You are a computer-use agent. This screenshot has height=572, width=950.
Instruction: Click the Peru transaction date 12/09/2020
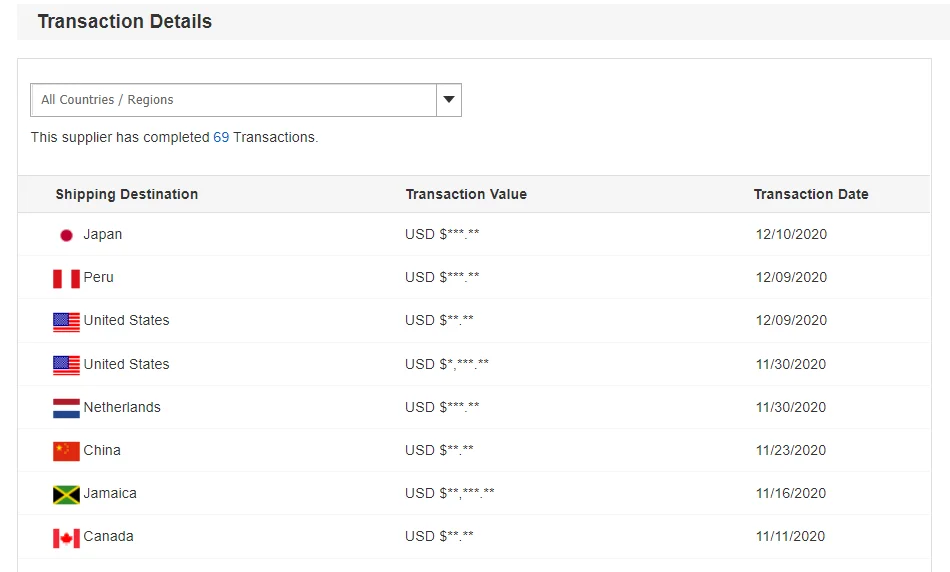[792, 277]
